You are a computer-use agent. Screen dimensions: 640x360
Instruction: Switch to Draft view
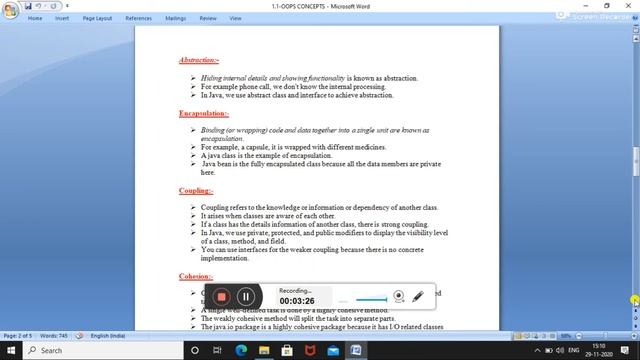pos(553,336)
